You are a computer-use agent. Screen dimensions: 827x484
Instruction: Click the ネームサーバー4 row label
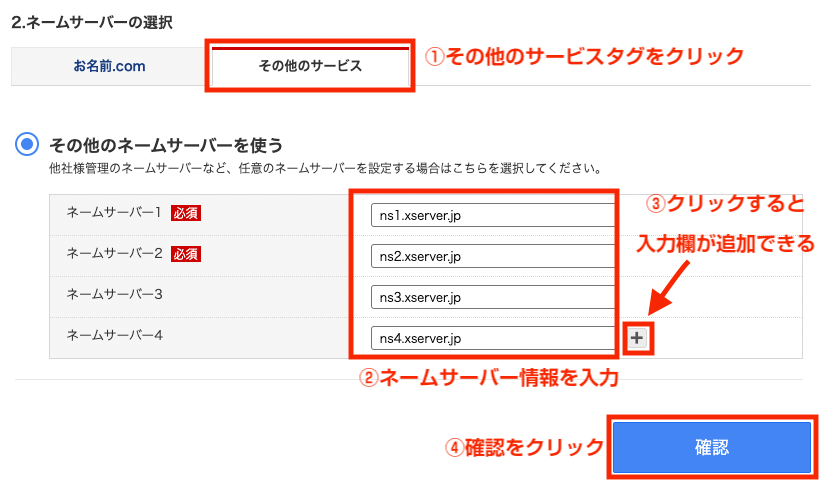click(114, 335)
